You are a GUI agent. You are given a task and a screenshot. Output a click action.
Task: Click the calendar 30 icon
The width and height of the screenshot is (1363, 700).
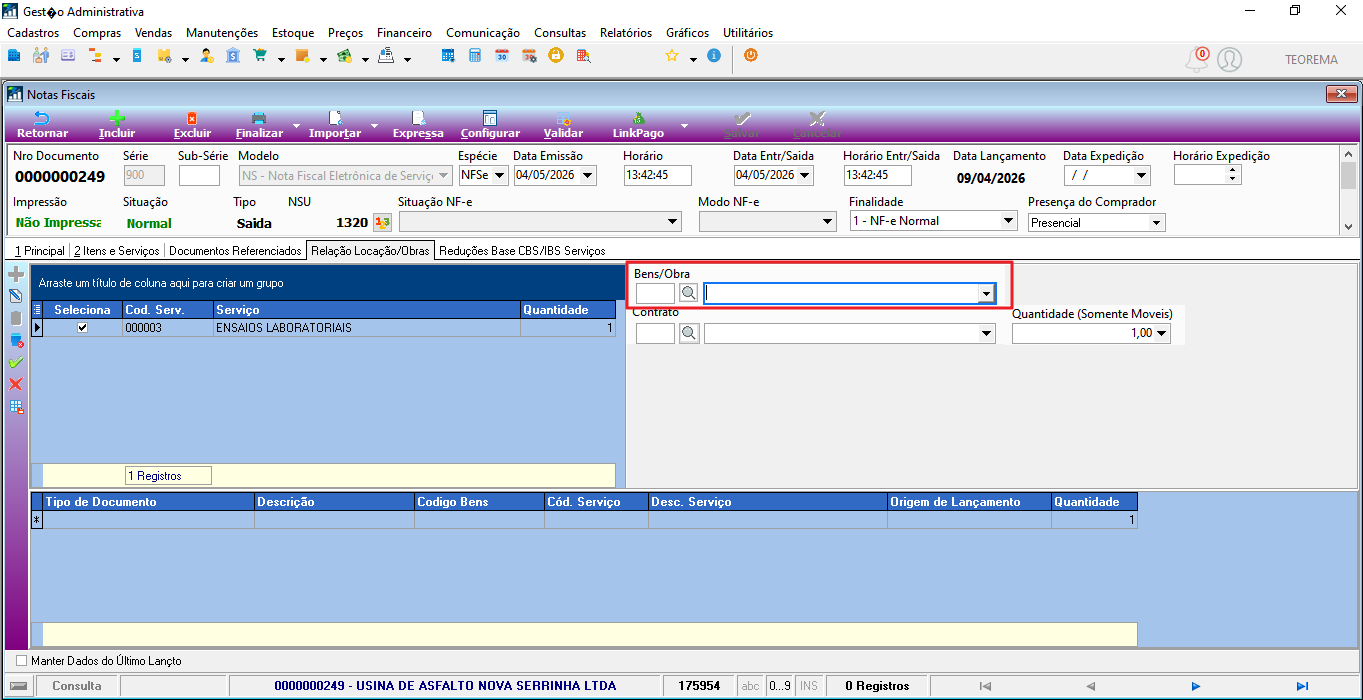(x=502, y=56)
